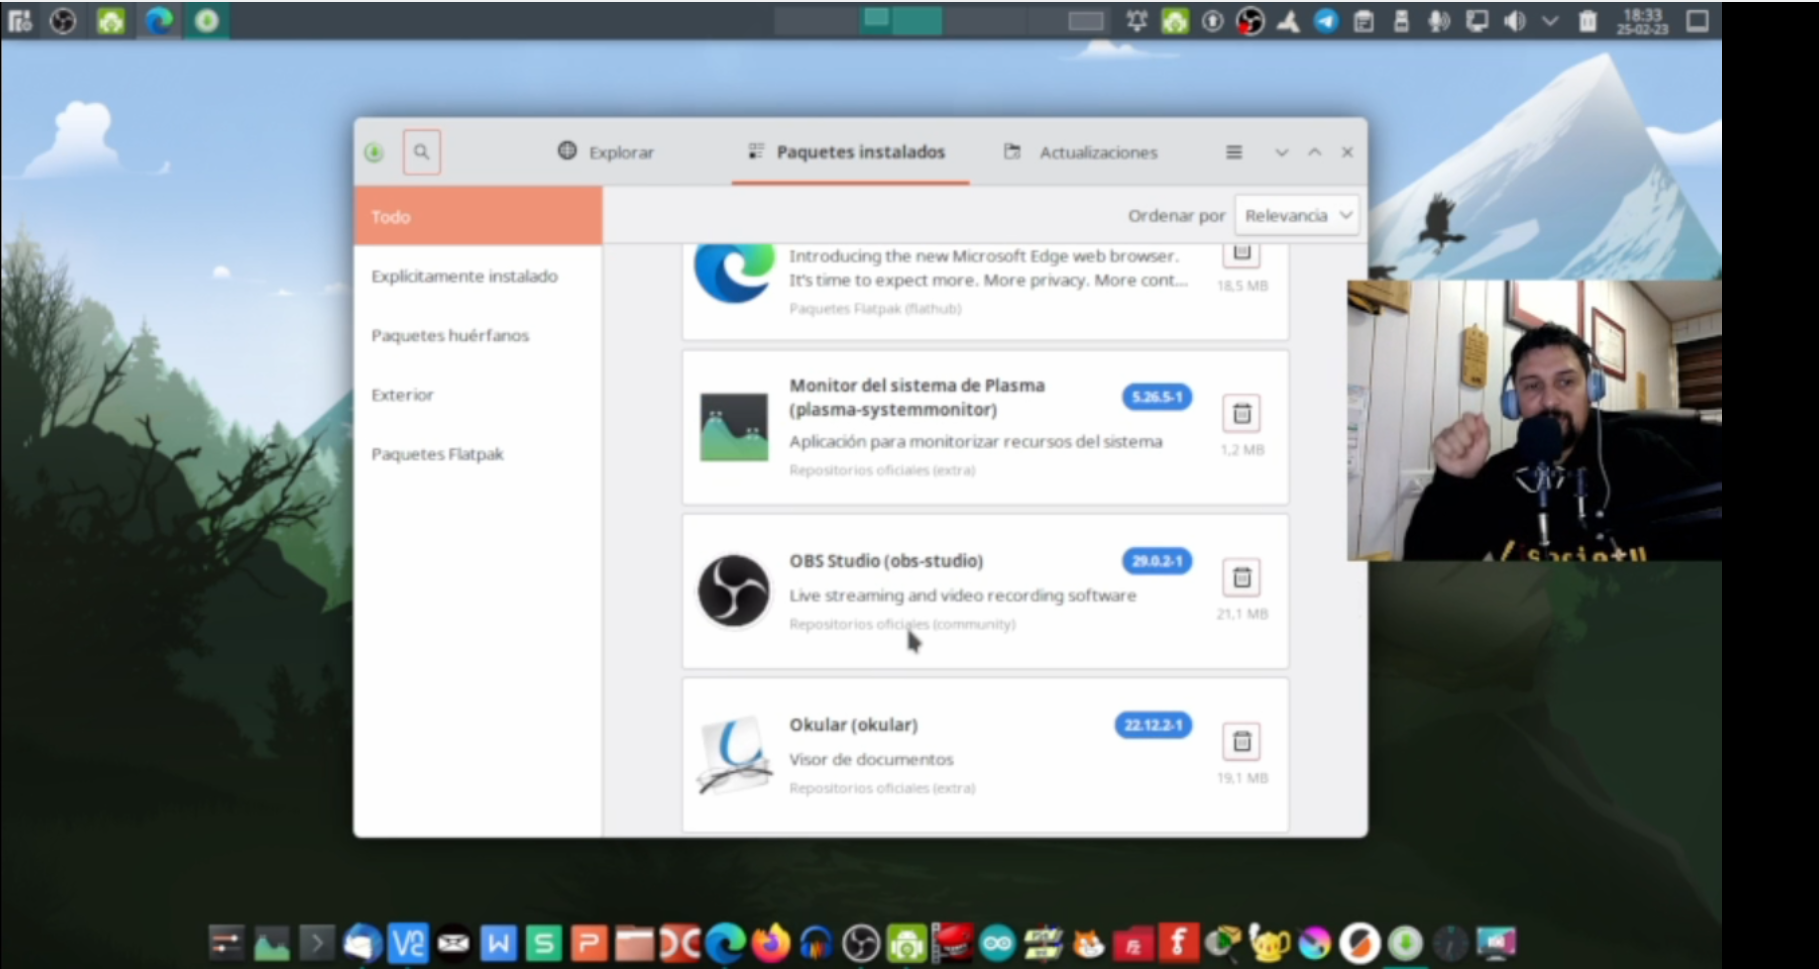1819x969 pixels.
Task: Open the Ordenar por Relevancia dropdown
Action: pos(1297,215)
